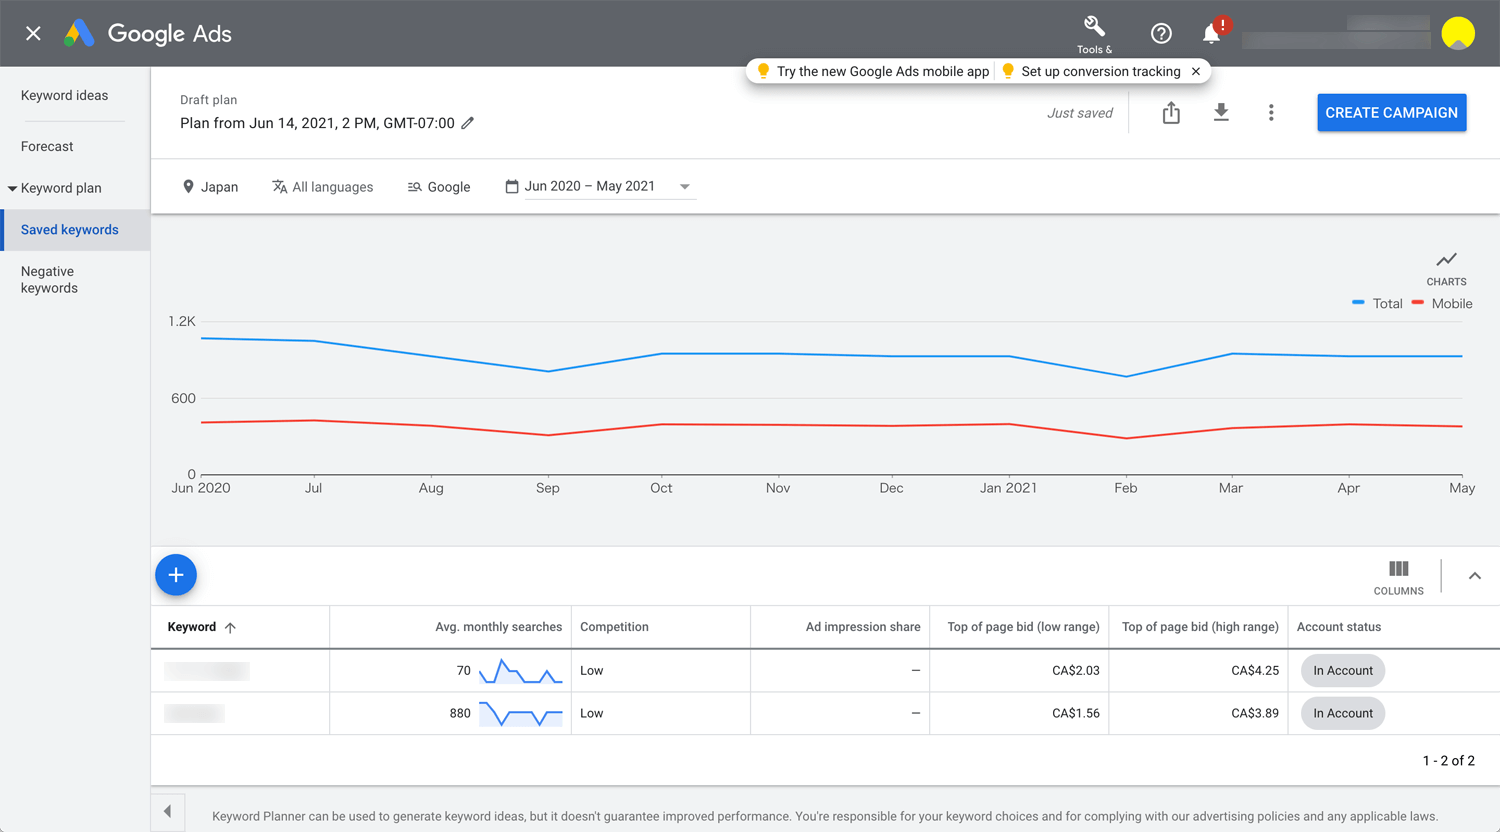Click the CA$1.56 low bid value
The width and height of the screenshot is (1500, 832).
point(1075,713)
